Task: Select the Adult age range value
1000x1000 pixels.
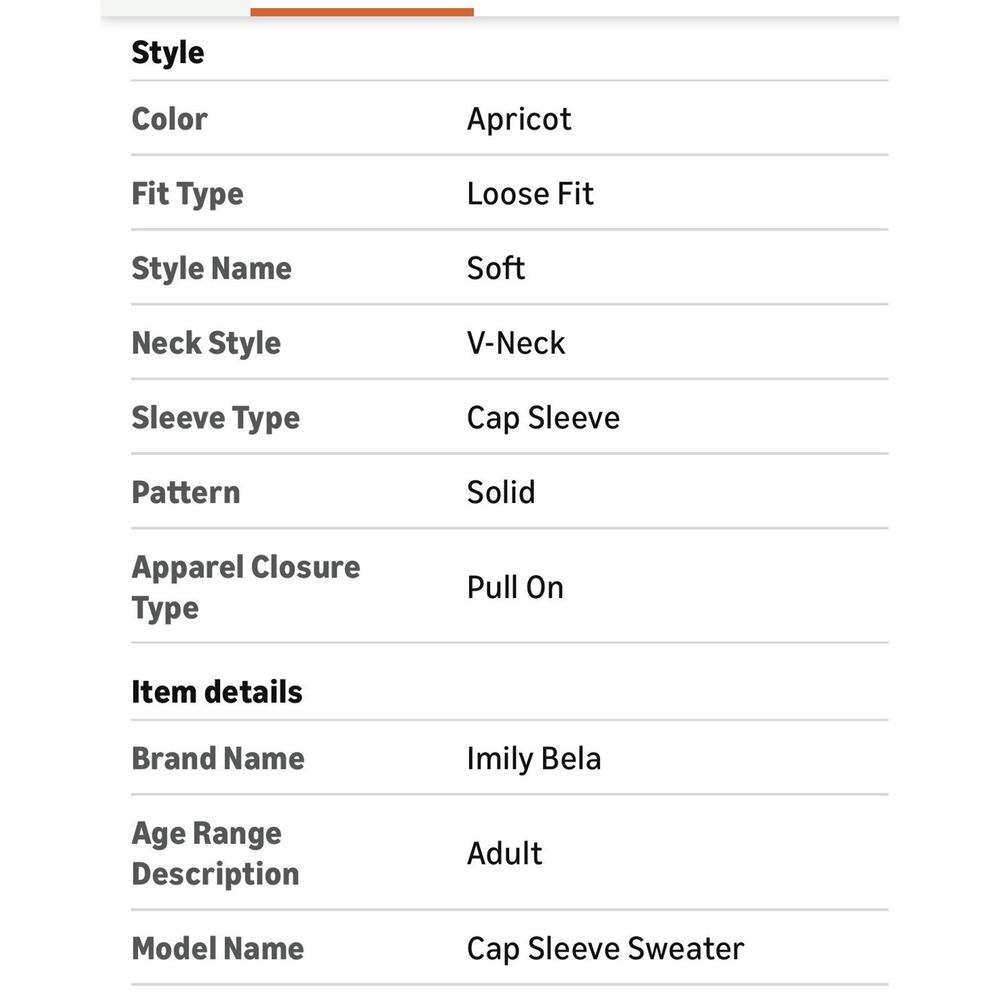Action: [504, 853]
